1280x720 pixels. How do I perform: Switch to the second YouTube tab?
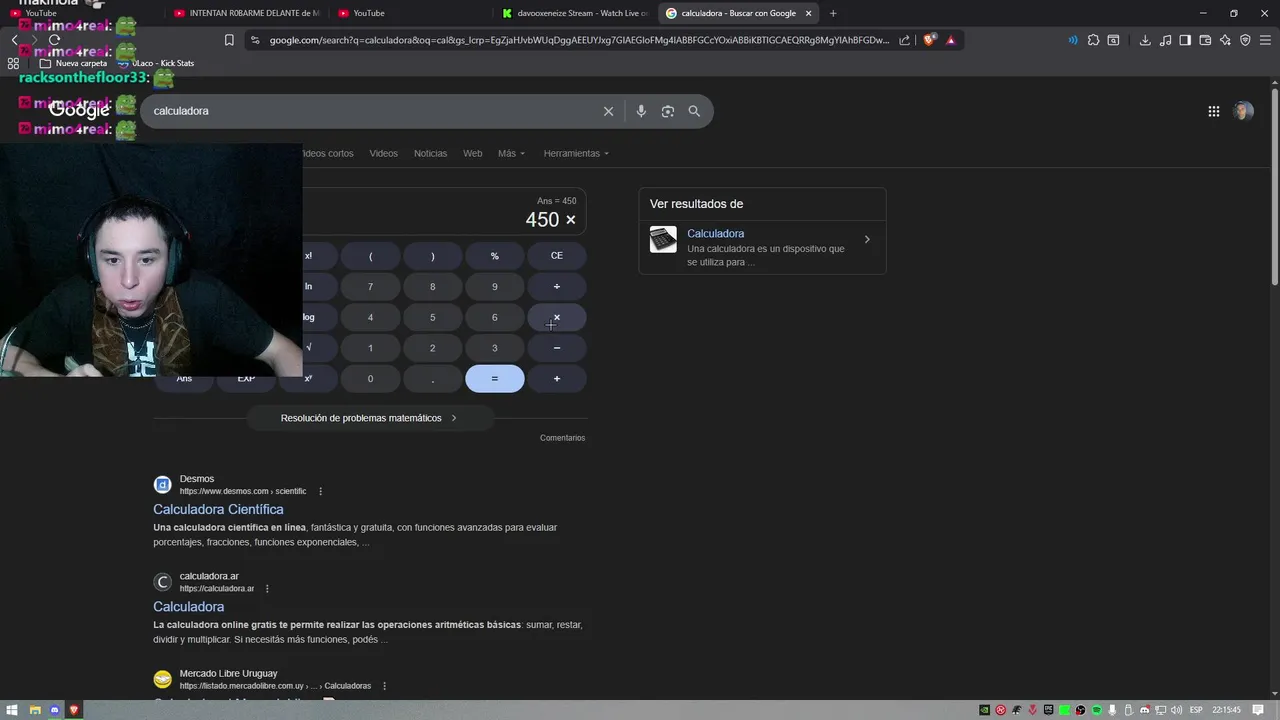click(411, 13)
